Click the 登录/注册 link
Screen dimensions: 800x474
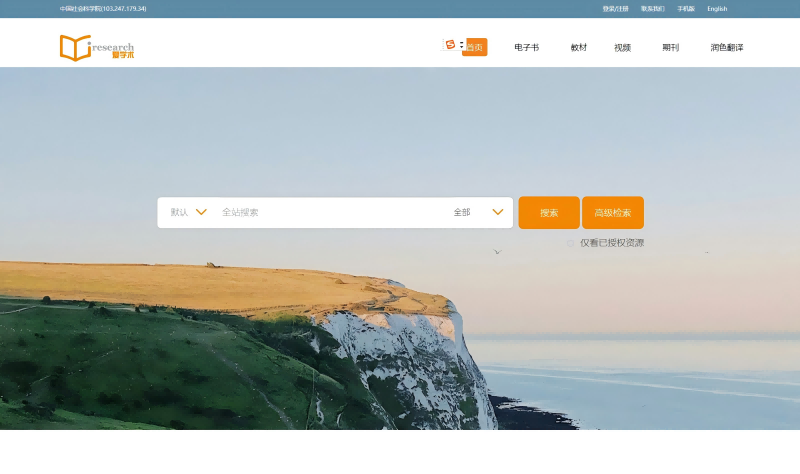pyautogui.click(x=616, y=9)
